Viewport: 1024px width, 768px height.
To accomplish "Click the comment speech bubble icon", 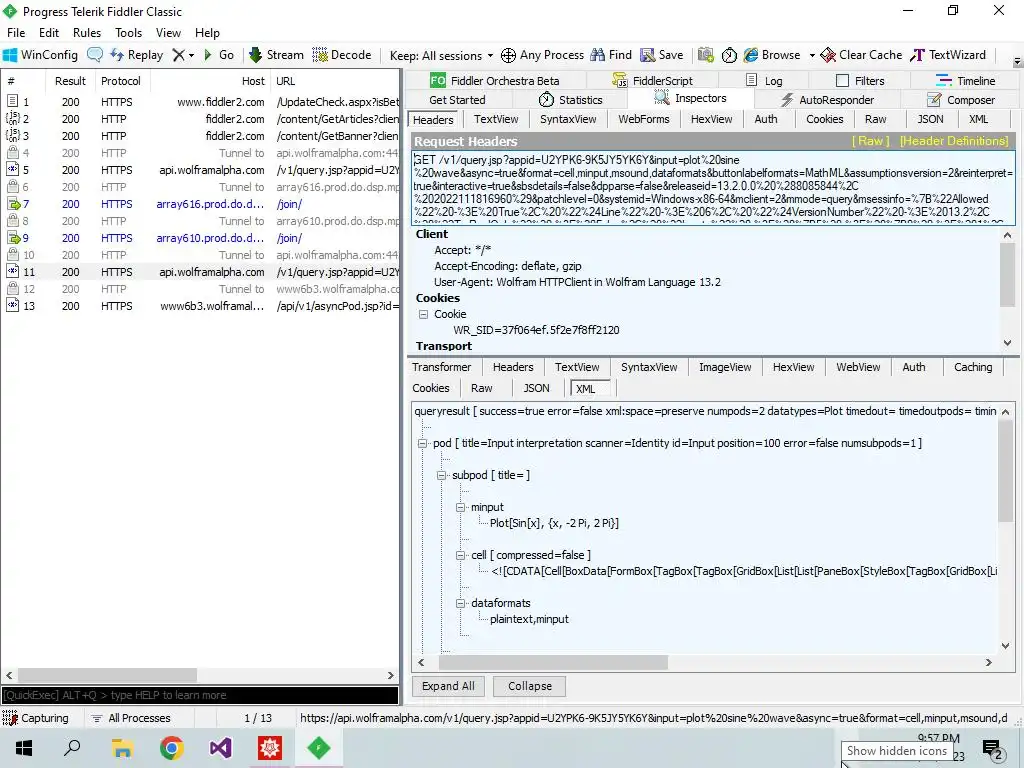I will [95, 55].
